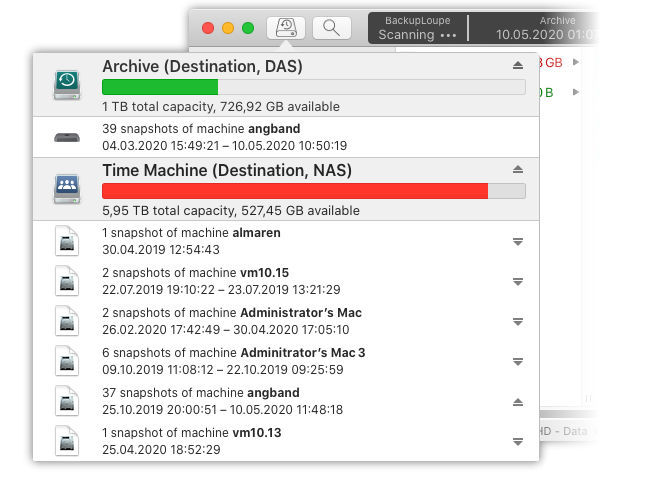The image size is (645, 484).
Task: Open the magnifier search toolbar button
Action: 331,28
